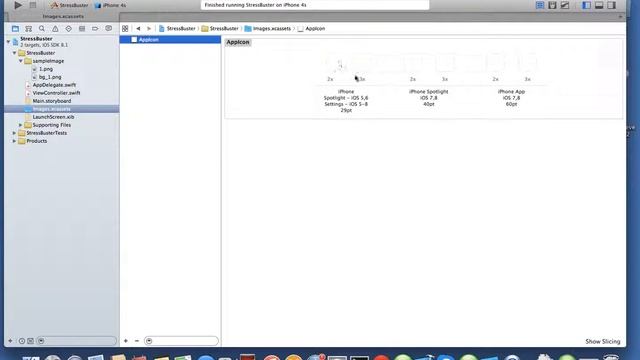640x360 pixels.
Task: Show the Find navigator
Action: [42, 29]
